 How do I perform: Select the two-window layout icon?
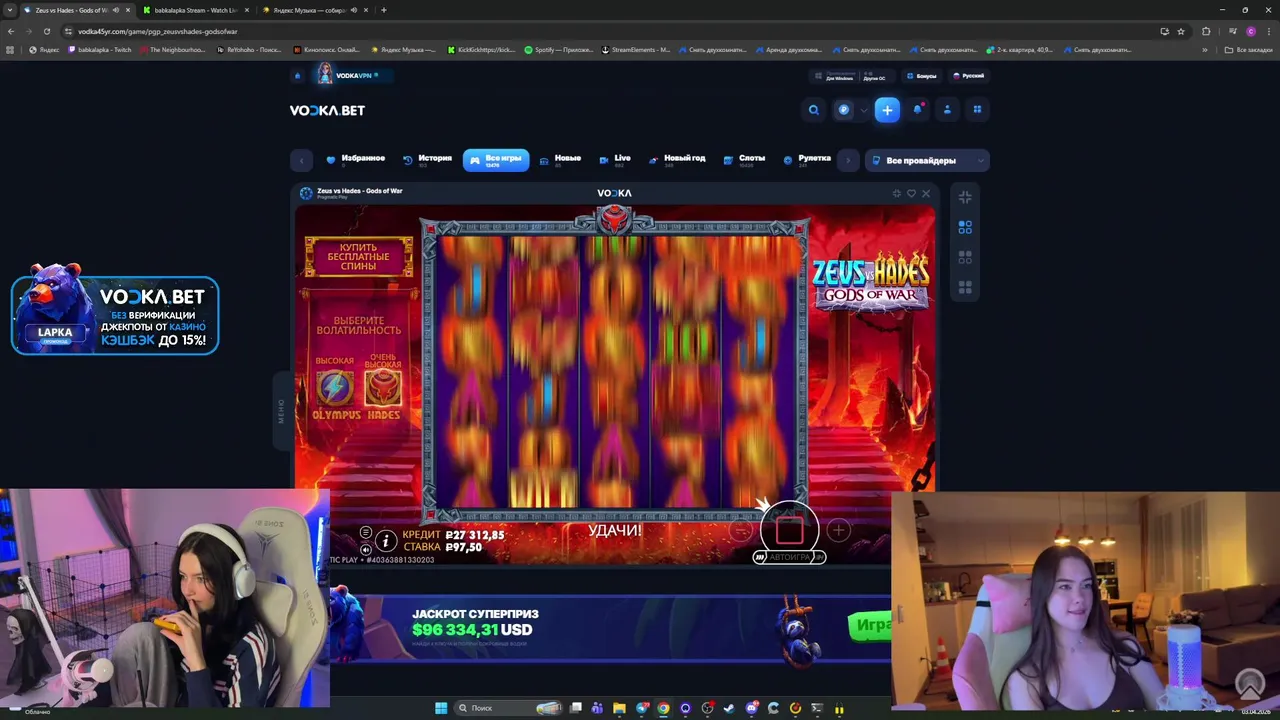(965, 257)
